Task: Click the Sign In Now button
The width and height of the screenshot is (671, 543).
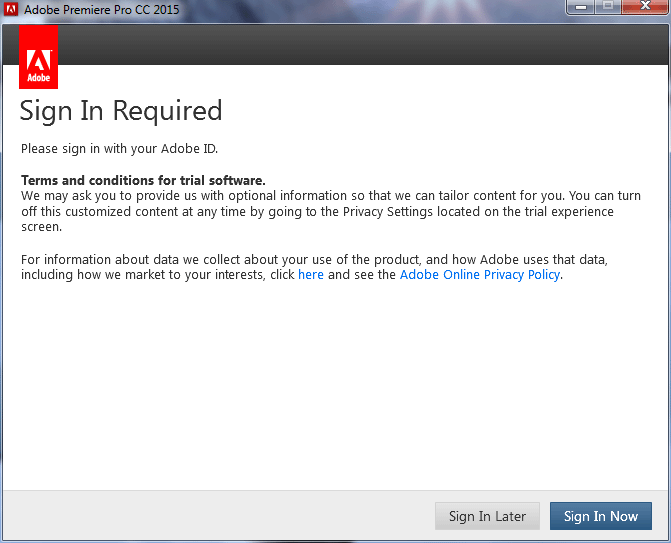Action: (600, 516)
